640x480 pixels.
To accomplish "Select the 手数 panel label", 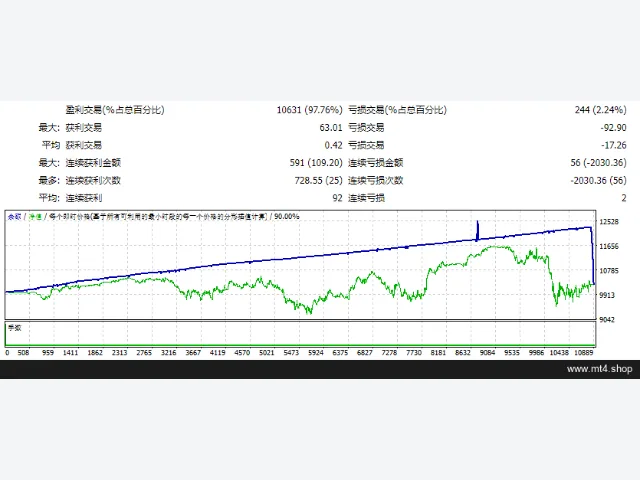I will [x=15, y=328].
